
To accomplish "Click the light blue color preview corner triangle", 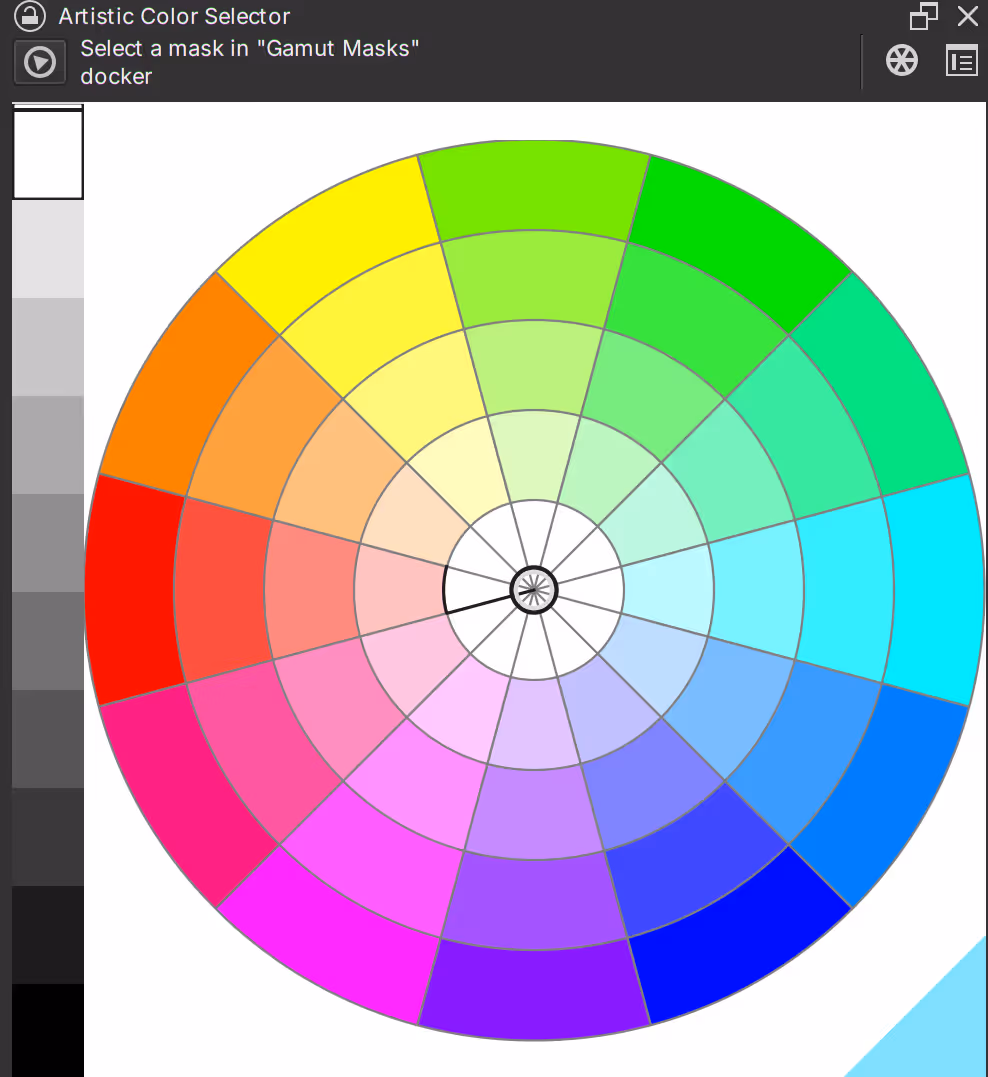I will point(940,1030).
